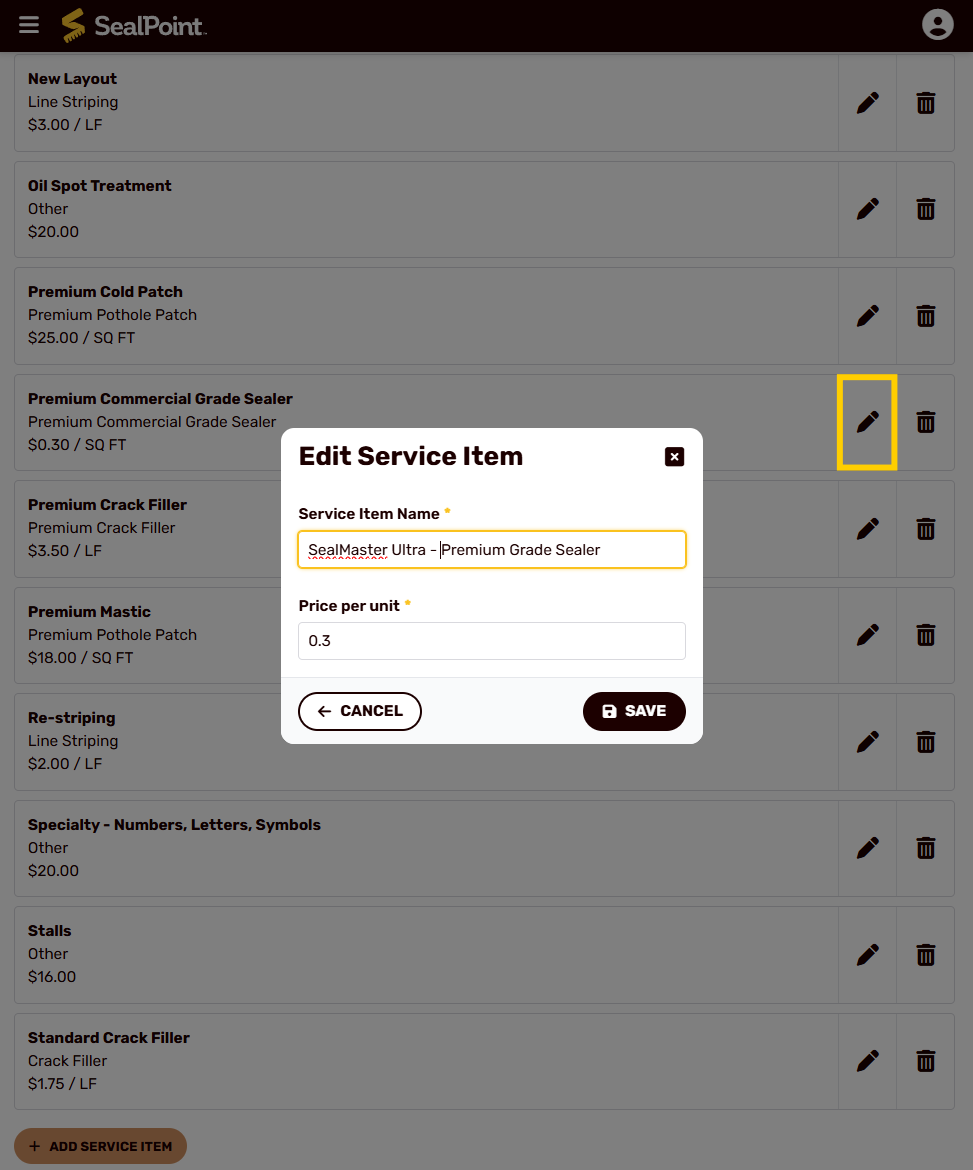Click the SealPoint logo
Image resolution: width=973 pixels, height=1170 pixels.
click(x=134, y=25)
